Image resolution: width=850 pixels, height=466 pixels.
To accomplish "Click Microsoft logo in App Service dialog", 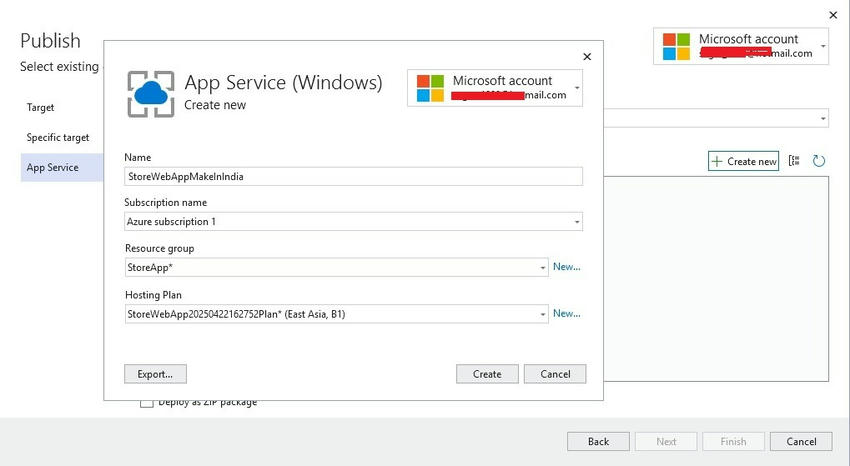I will 430,88.
